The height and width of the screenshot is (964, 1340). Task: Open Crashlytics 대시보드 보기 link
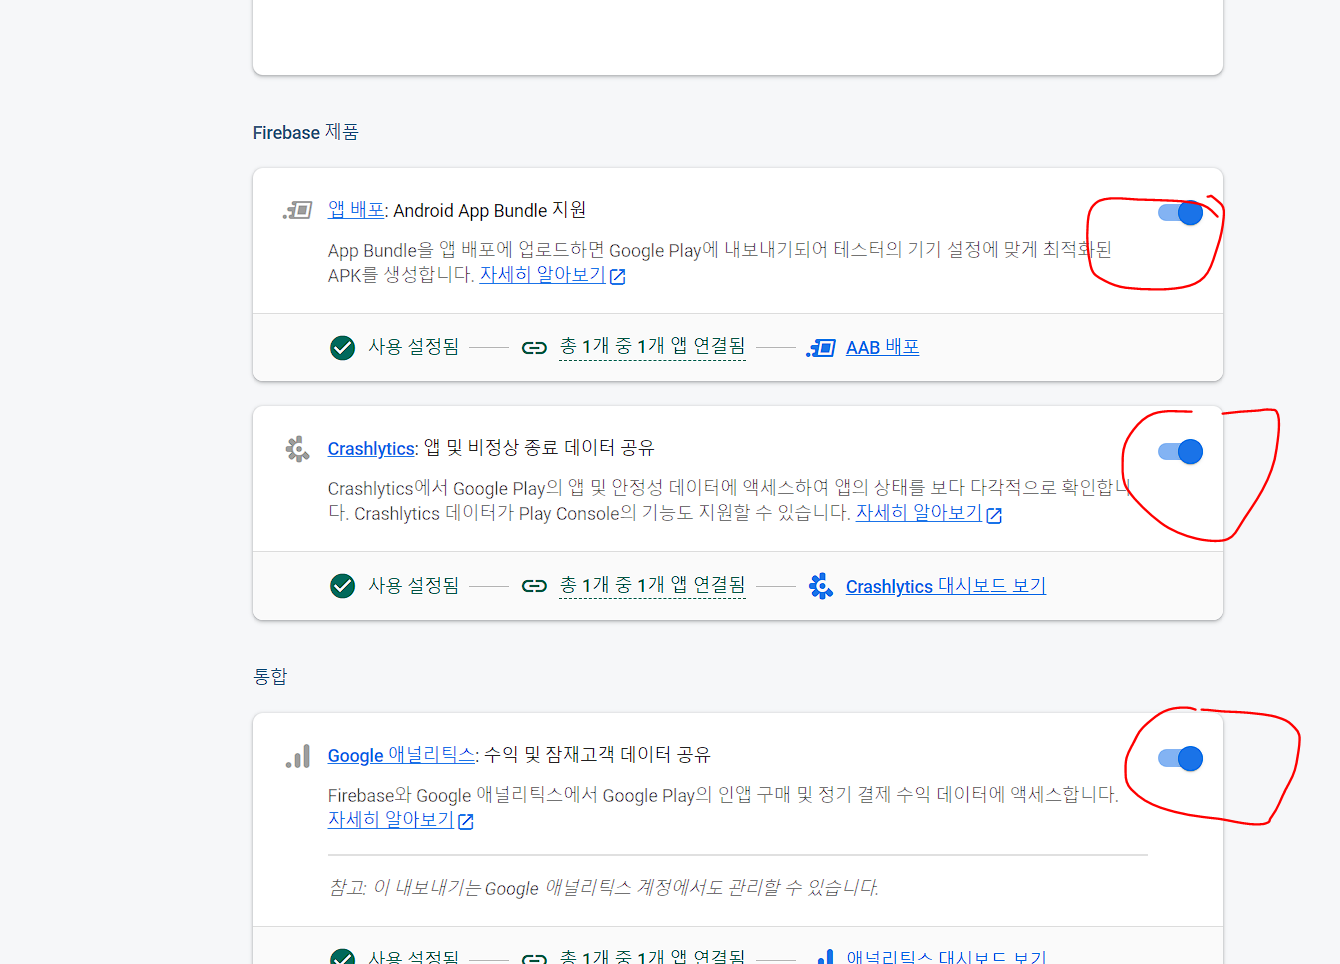(945, 586)
